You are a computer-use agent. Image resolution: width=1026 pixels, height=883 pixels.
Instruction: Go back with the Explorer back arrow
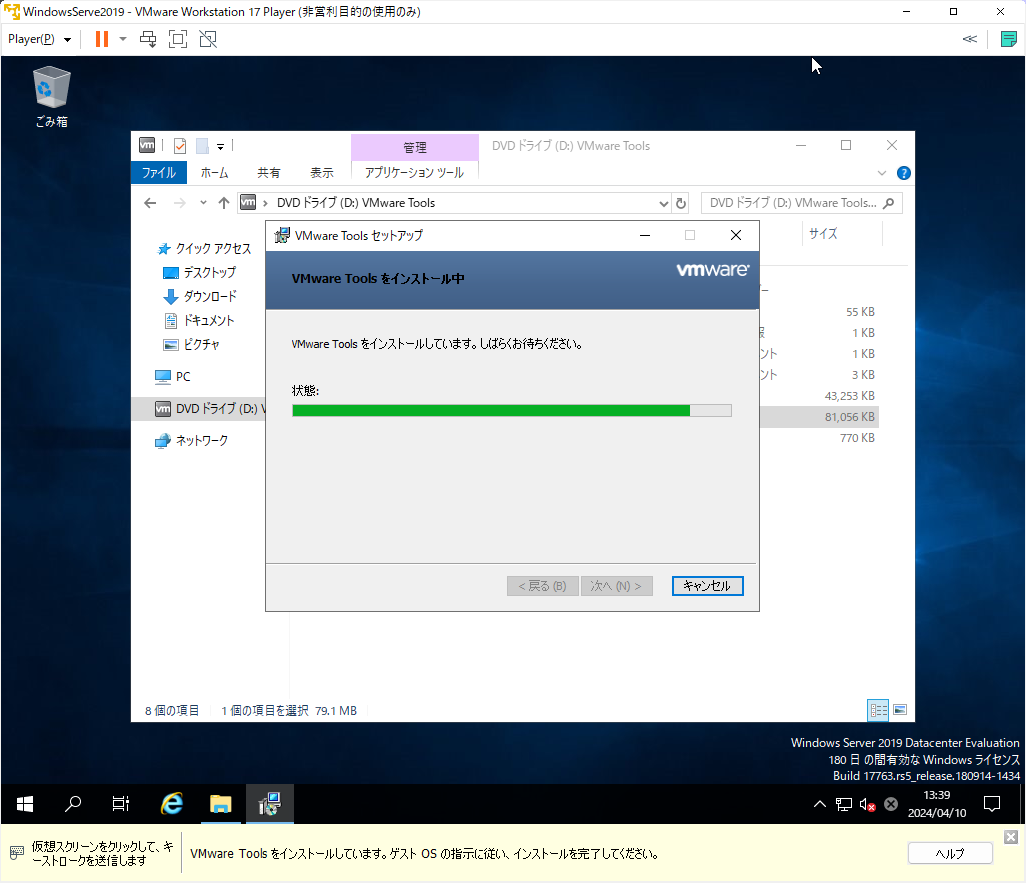pyautogui.click(x=150, y=203)
